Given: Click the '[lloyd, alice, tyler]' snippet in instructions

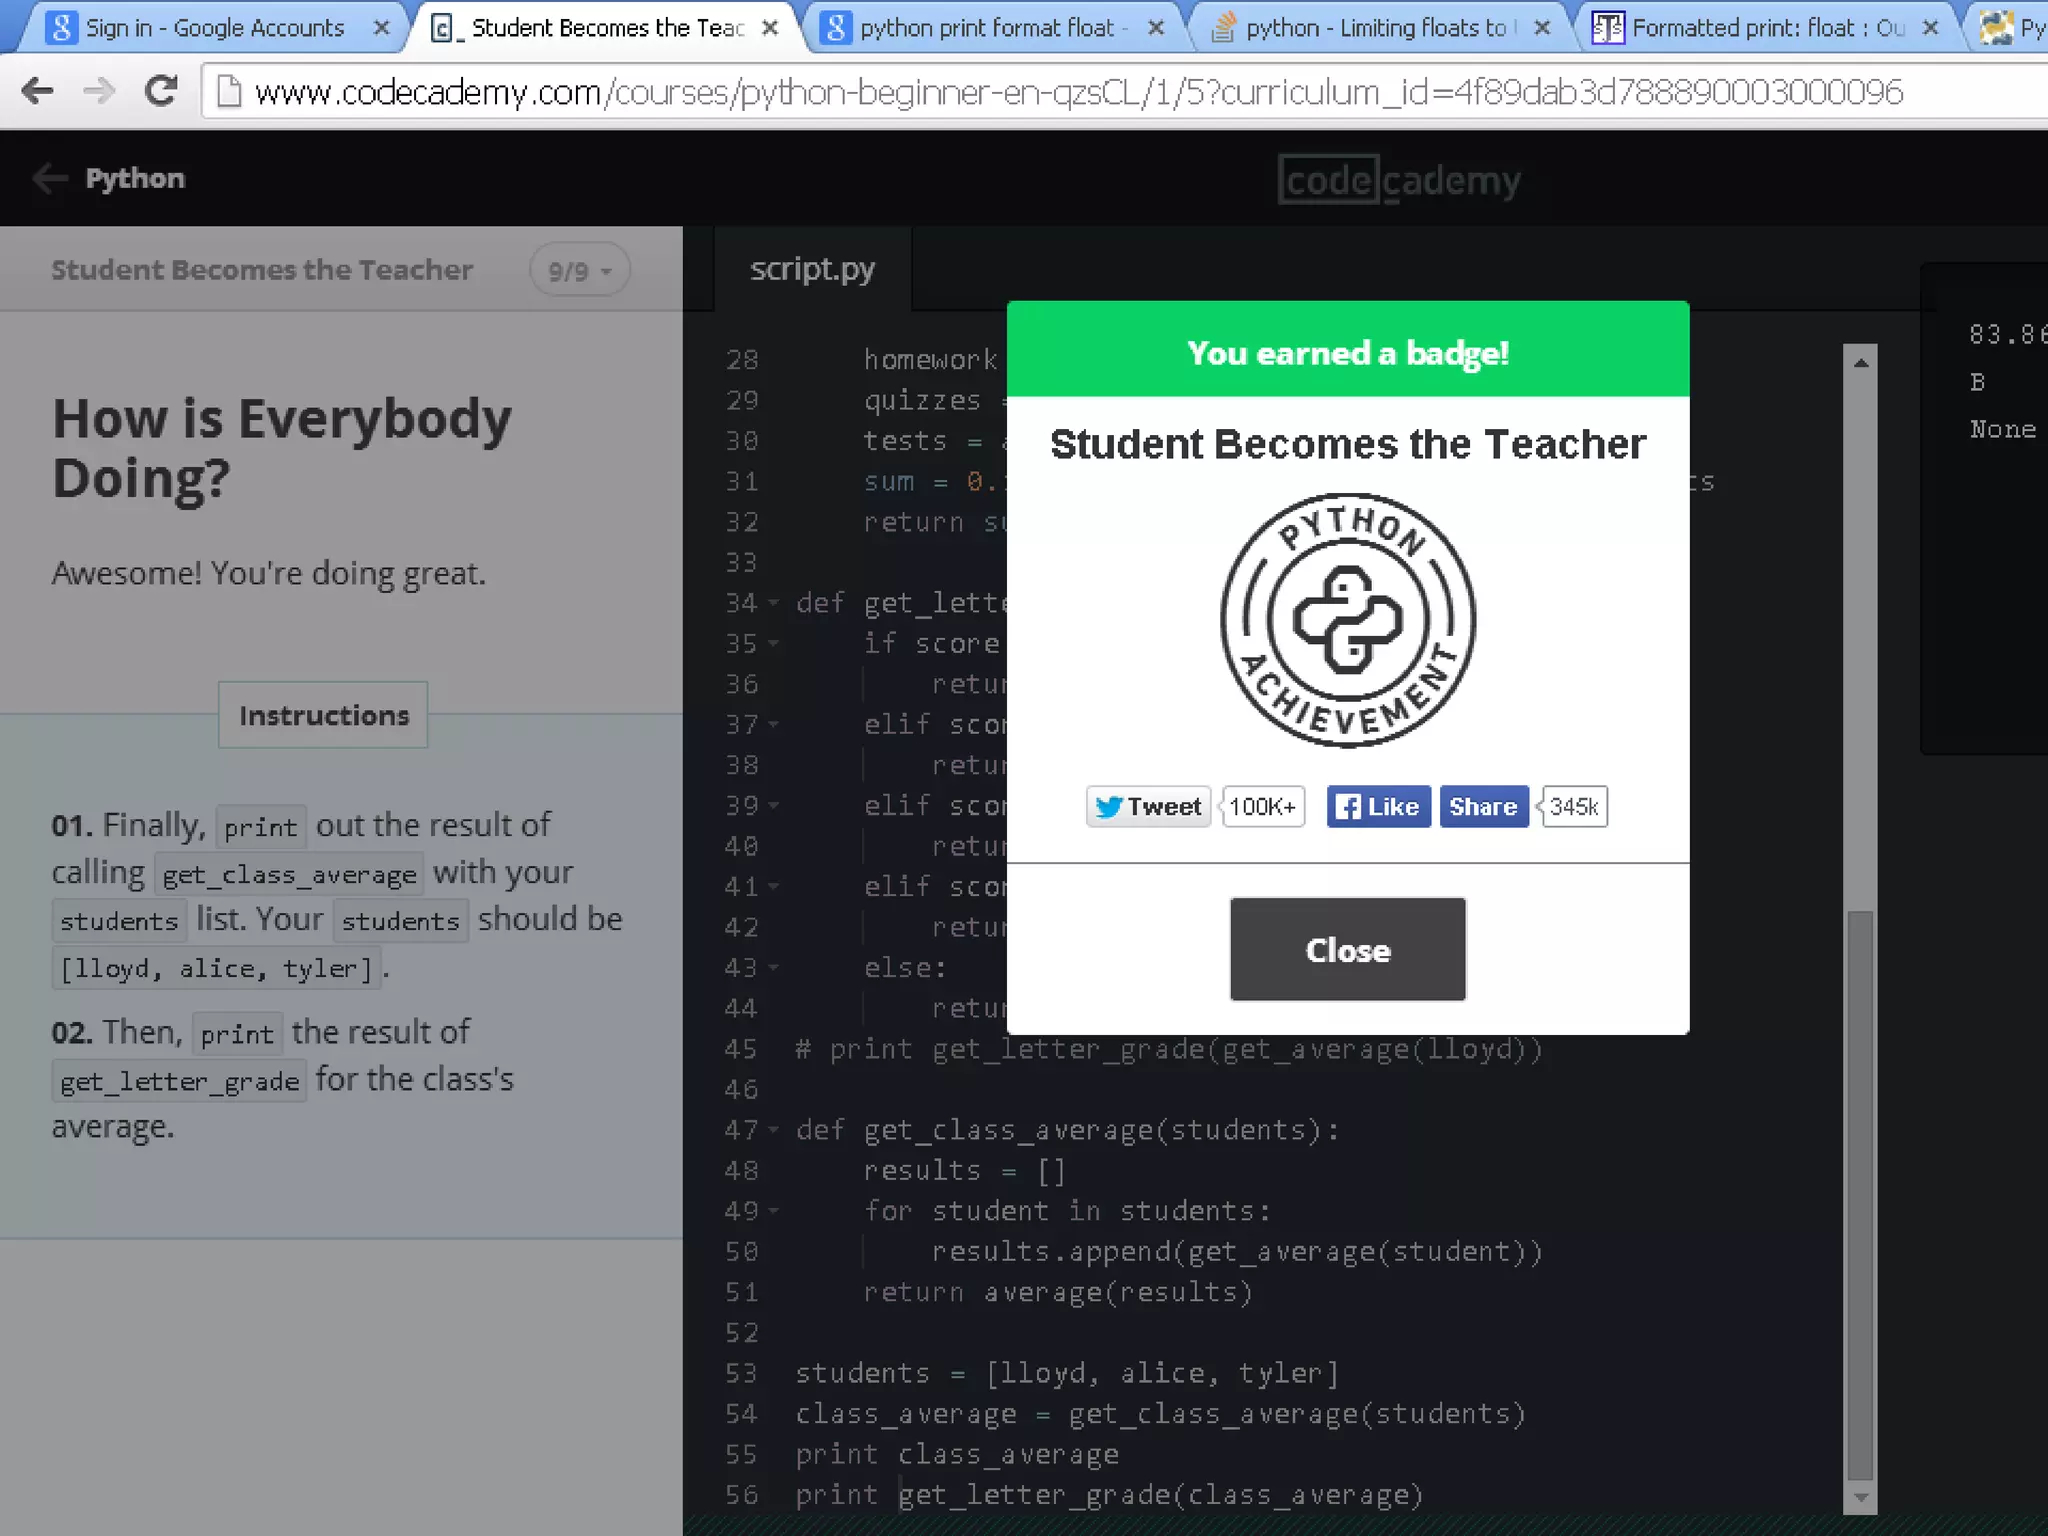Looking at the screenshot, I should coord(216,968).
